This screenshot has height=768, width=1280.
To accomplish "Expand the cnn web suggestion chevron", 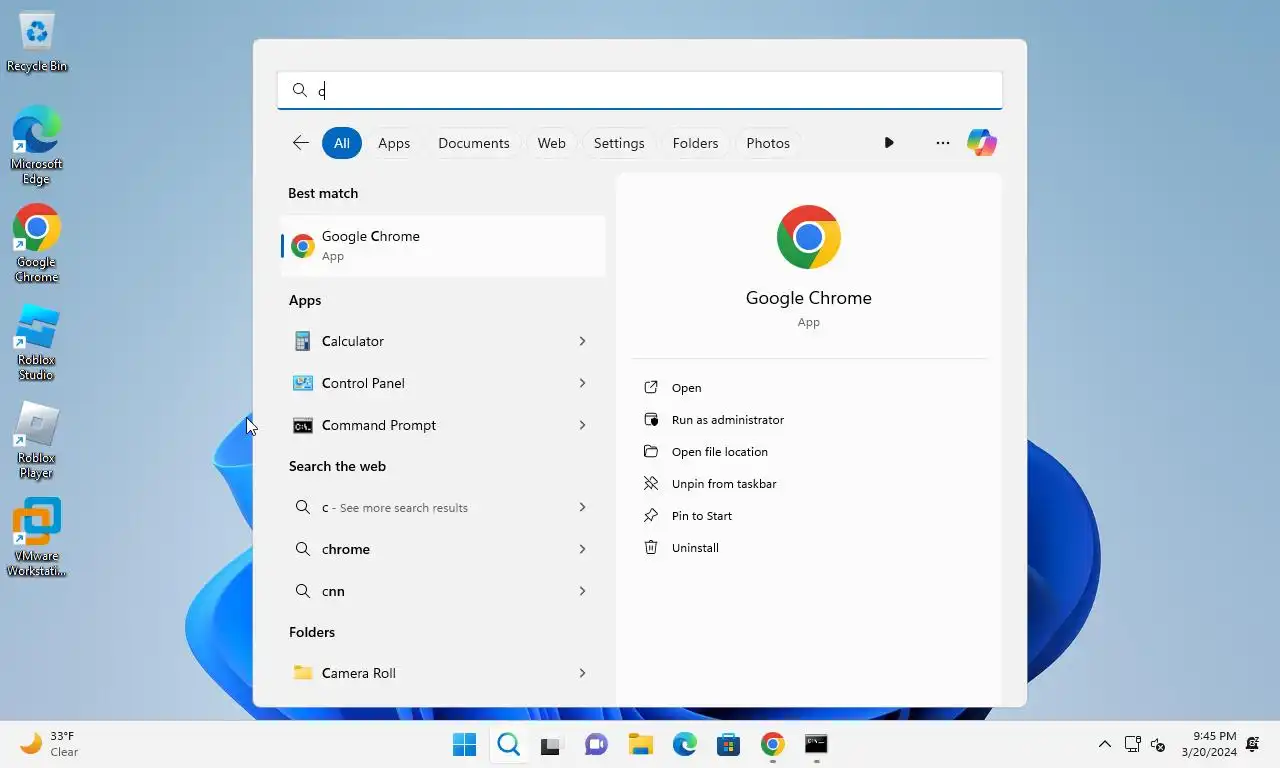I will pyautogui.click(x=582, y=591).
